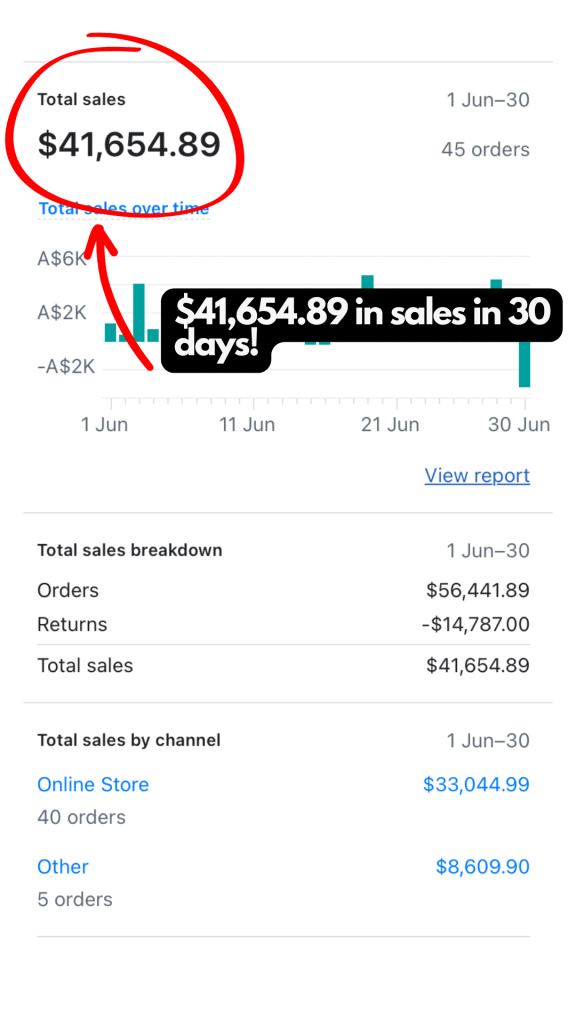
Task: Click the '1 Jun' axis label
Action: tap(104, 425)
